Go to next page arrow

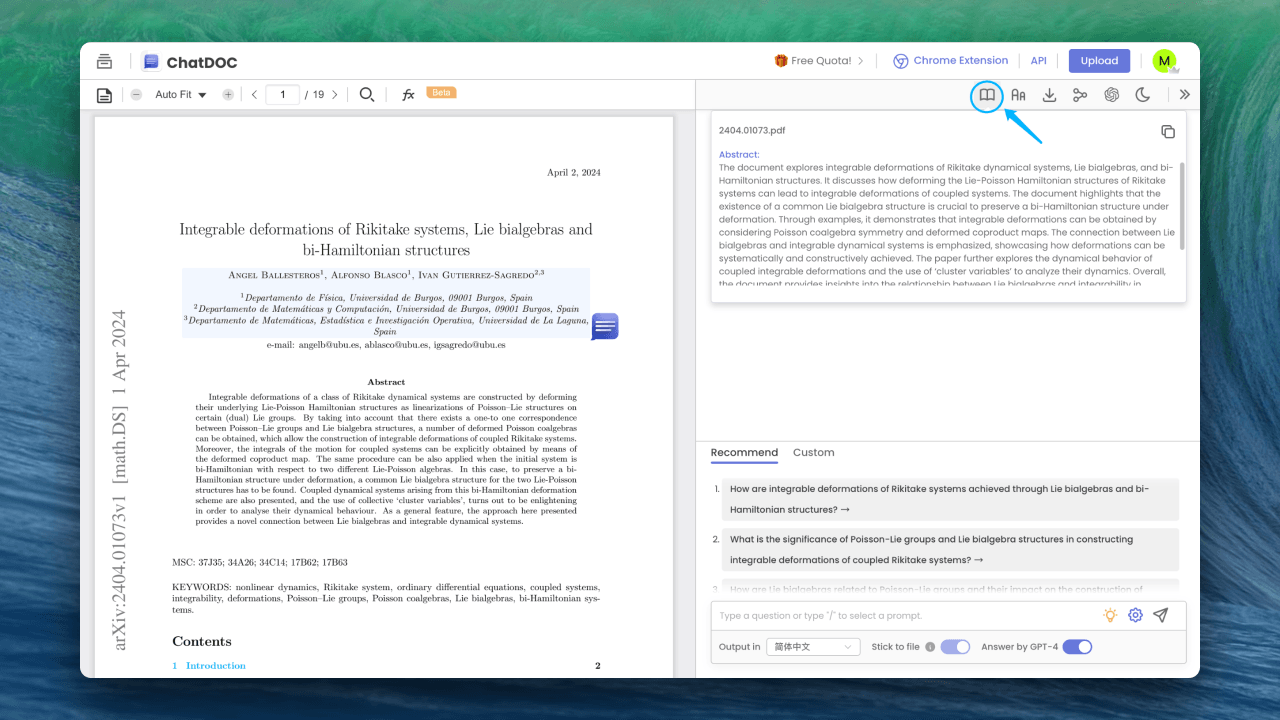pos(334,95)
